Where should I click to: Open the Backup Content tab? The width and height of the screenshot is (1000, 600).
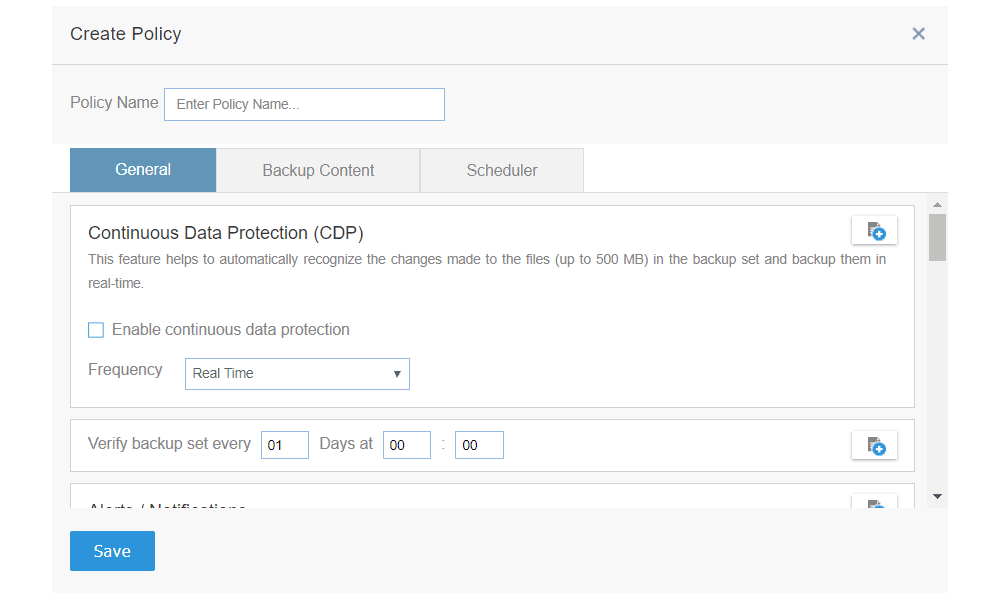coord(318,170)
